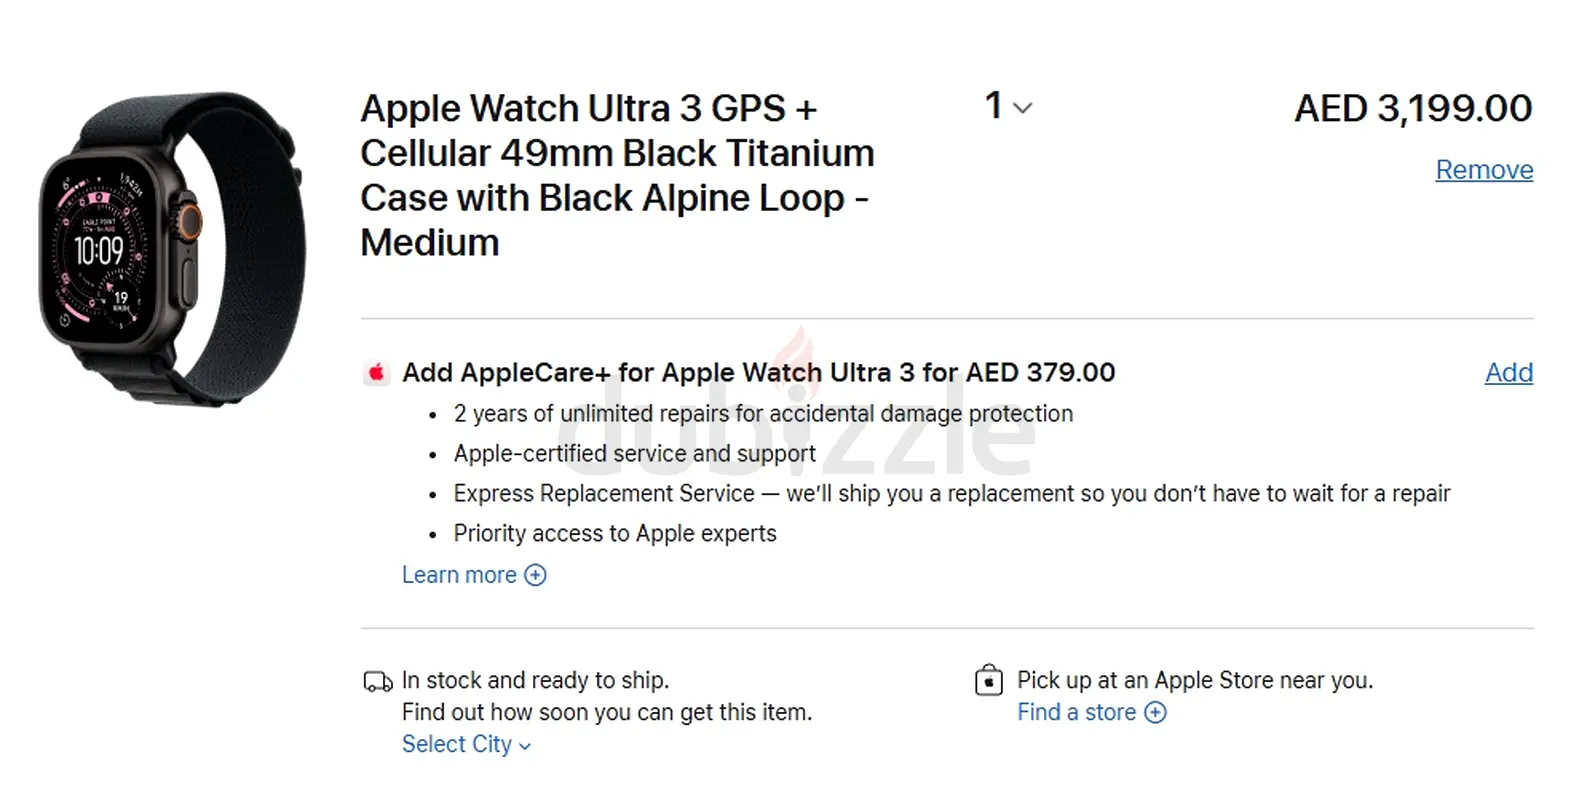1595x800 pixels.
Task: Click the AED 3,199.00 price
Action: pyautogui.click(x=1412, y=108)
